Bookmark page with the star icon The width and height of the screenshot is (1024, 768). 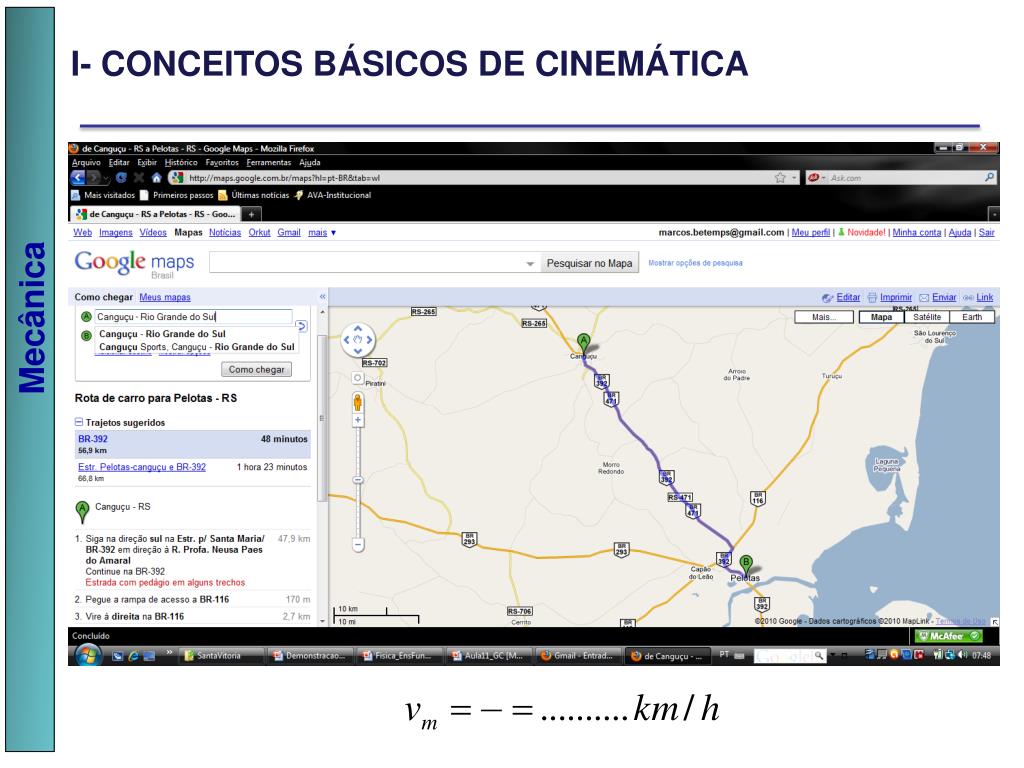point(780,178)
